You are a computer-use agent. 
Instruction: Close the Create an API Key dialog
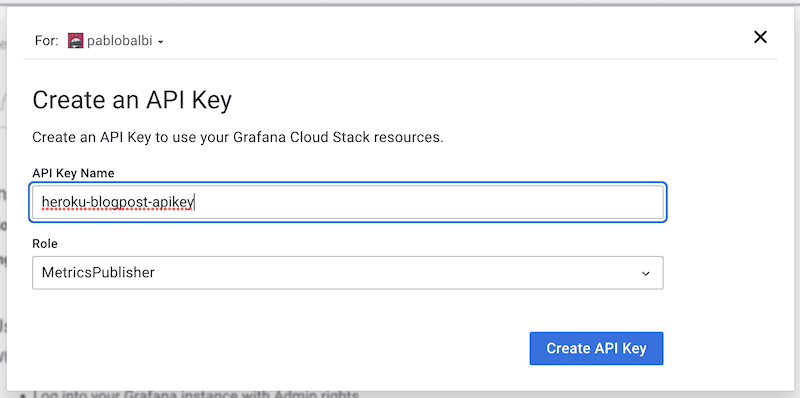pyautogui.click(x=760, y=37)
